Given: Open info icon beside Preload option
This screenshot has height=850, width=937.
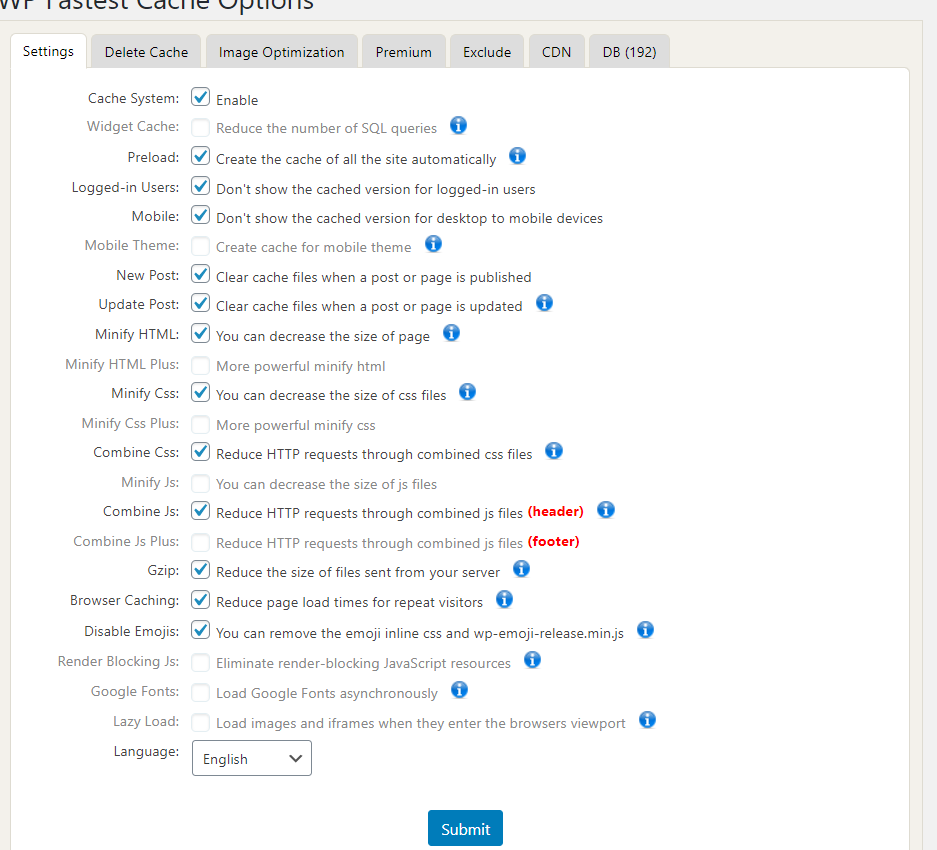Looking at the screenshot, I should coord(517,156).
